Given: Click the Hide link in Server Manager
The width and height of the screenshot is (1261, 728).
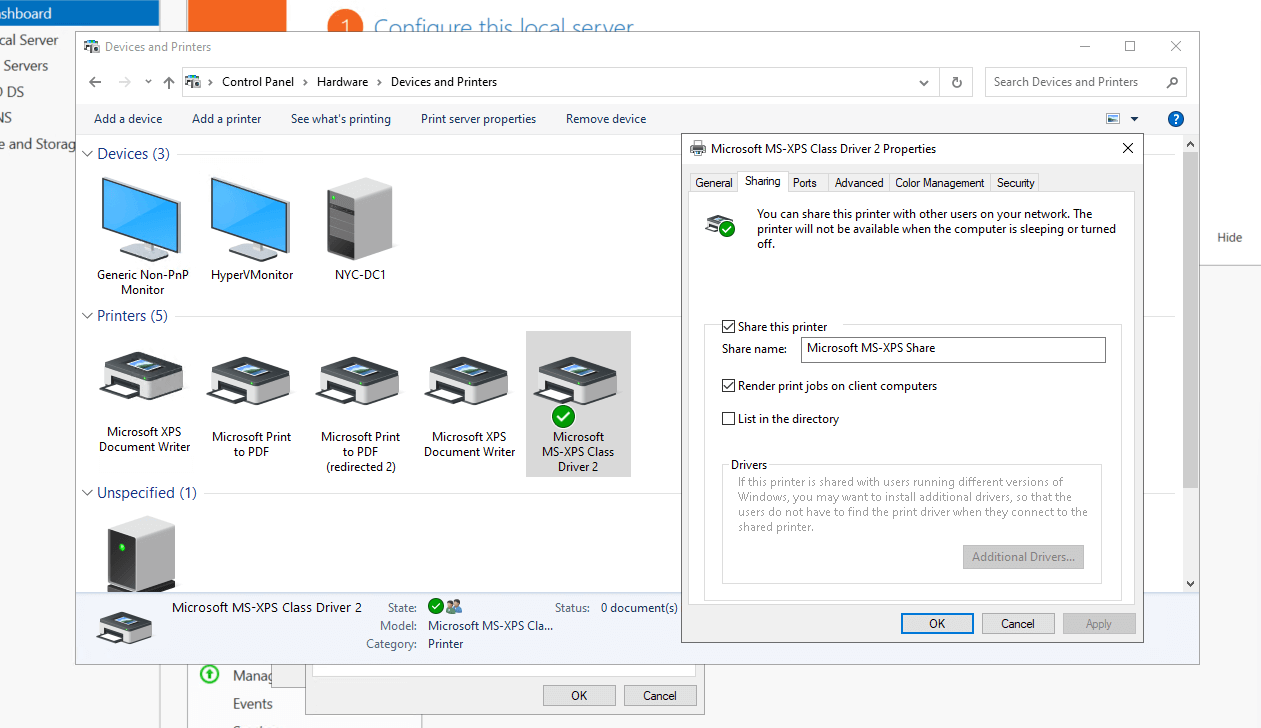Looking at the screenshot, I should click(x=1229, y=237).
